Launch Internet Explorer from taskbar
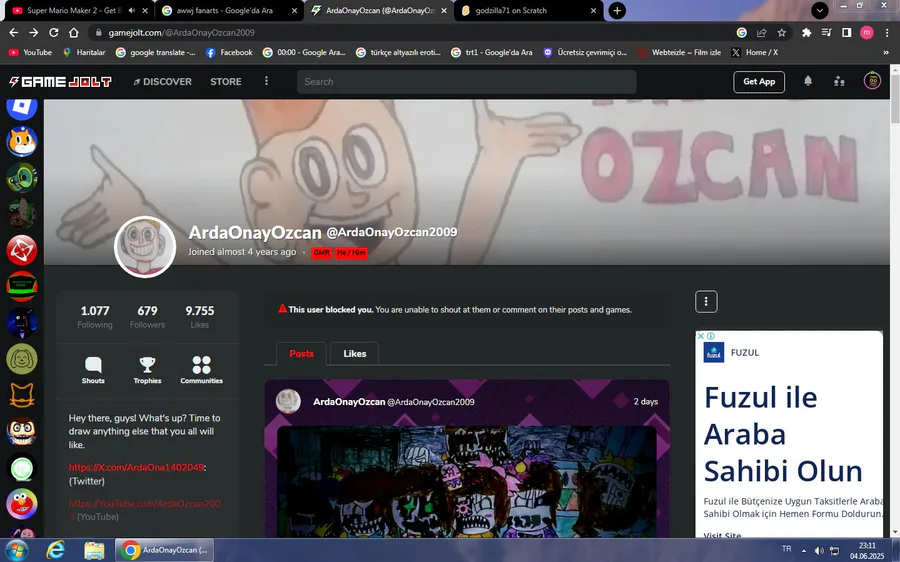The width and height of the screenshot is (900, 562). [x=55, y=551]
